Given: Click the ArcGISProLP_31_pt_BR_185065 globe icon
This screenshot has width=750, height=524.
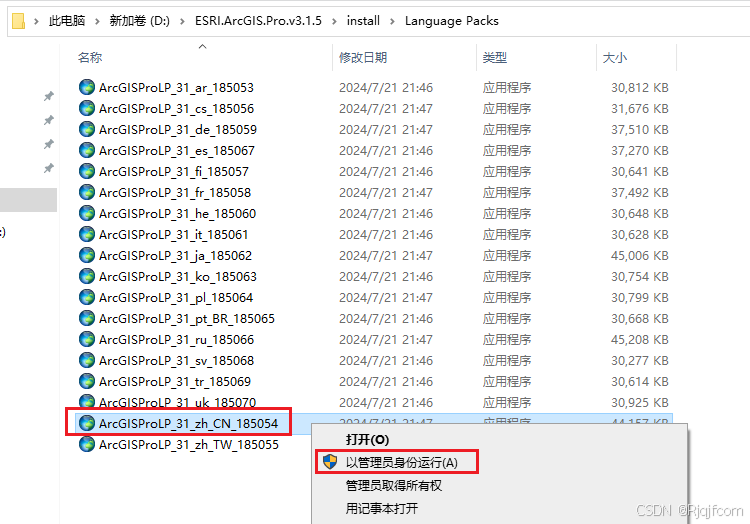Looking at the screenshot, I should point(87,318).
